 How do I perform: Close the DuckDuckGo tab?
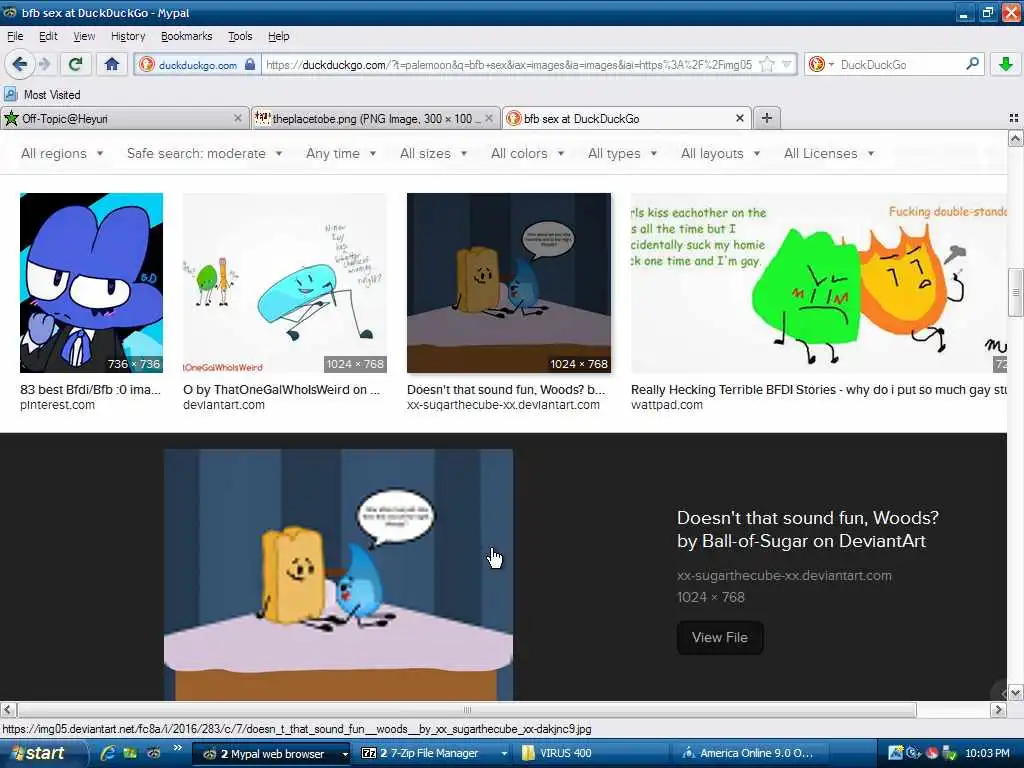[x=739, y=118]
